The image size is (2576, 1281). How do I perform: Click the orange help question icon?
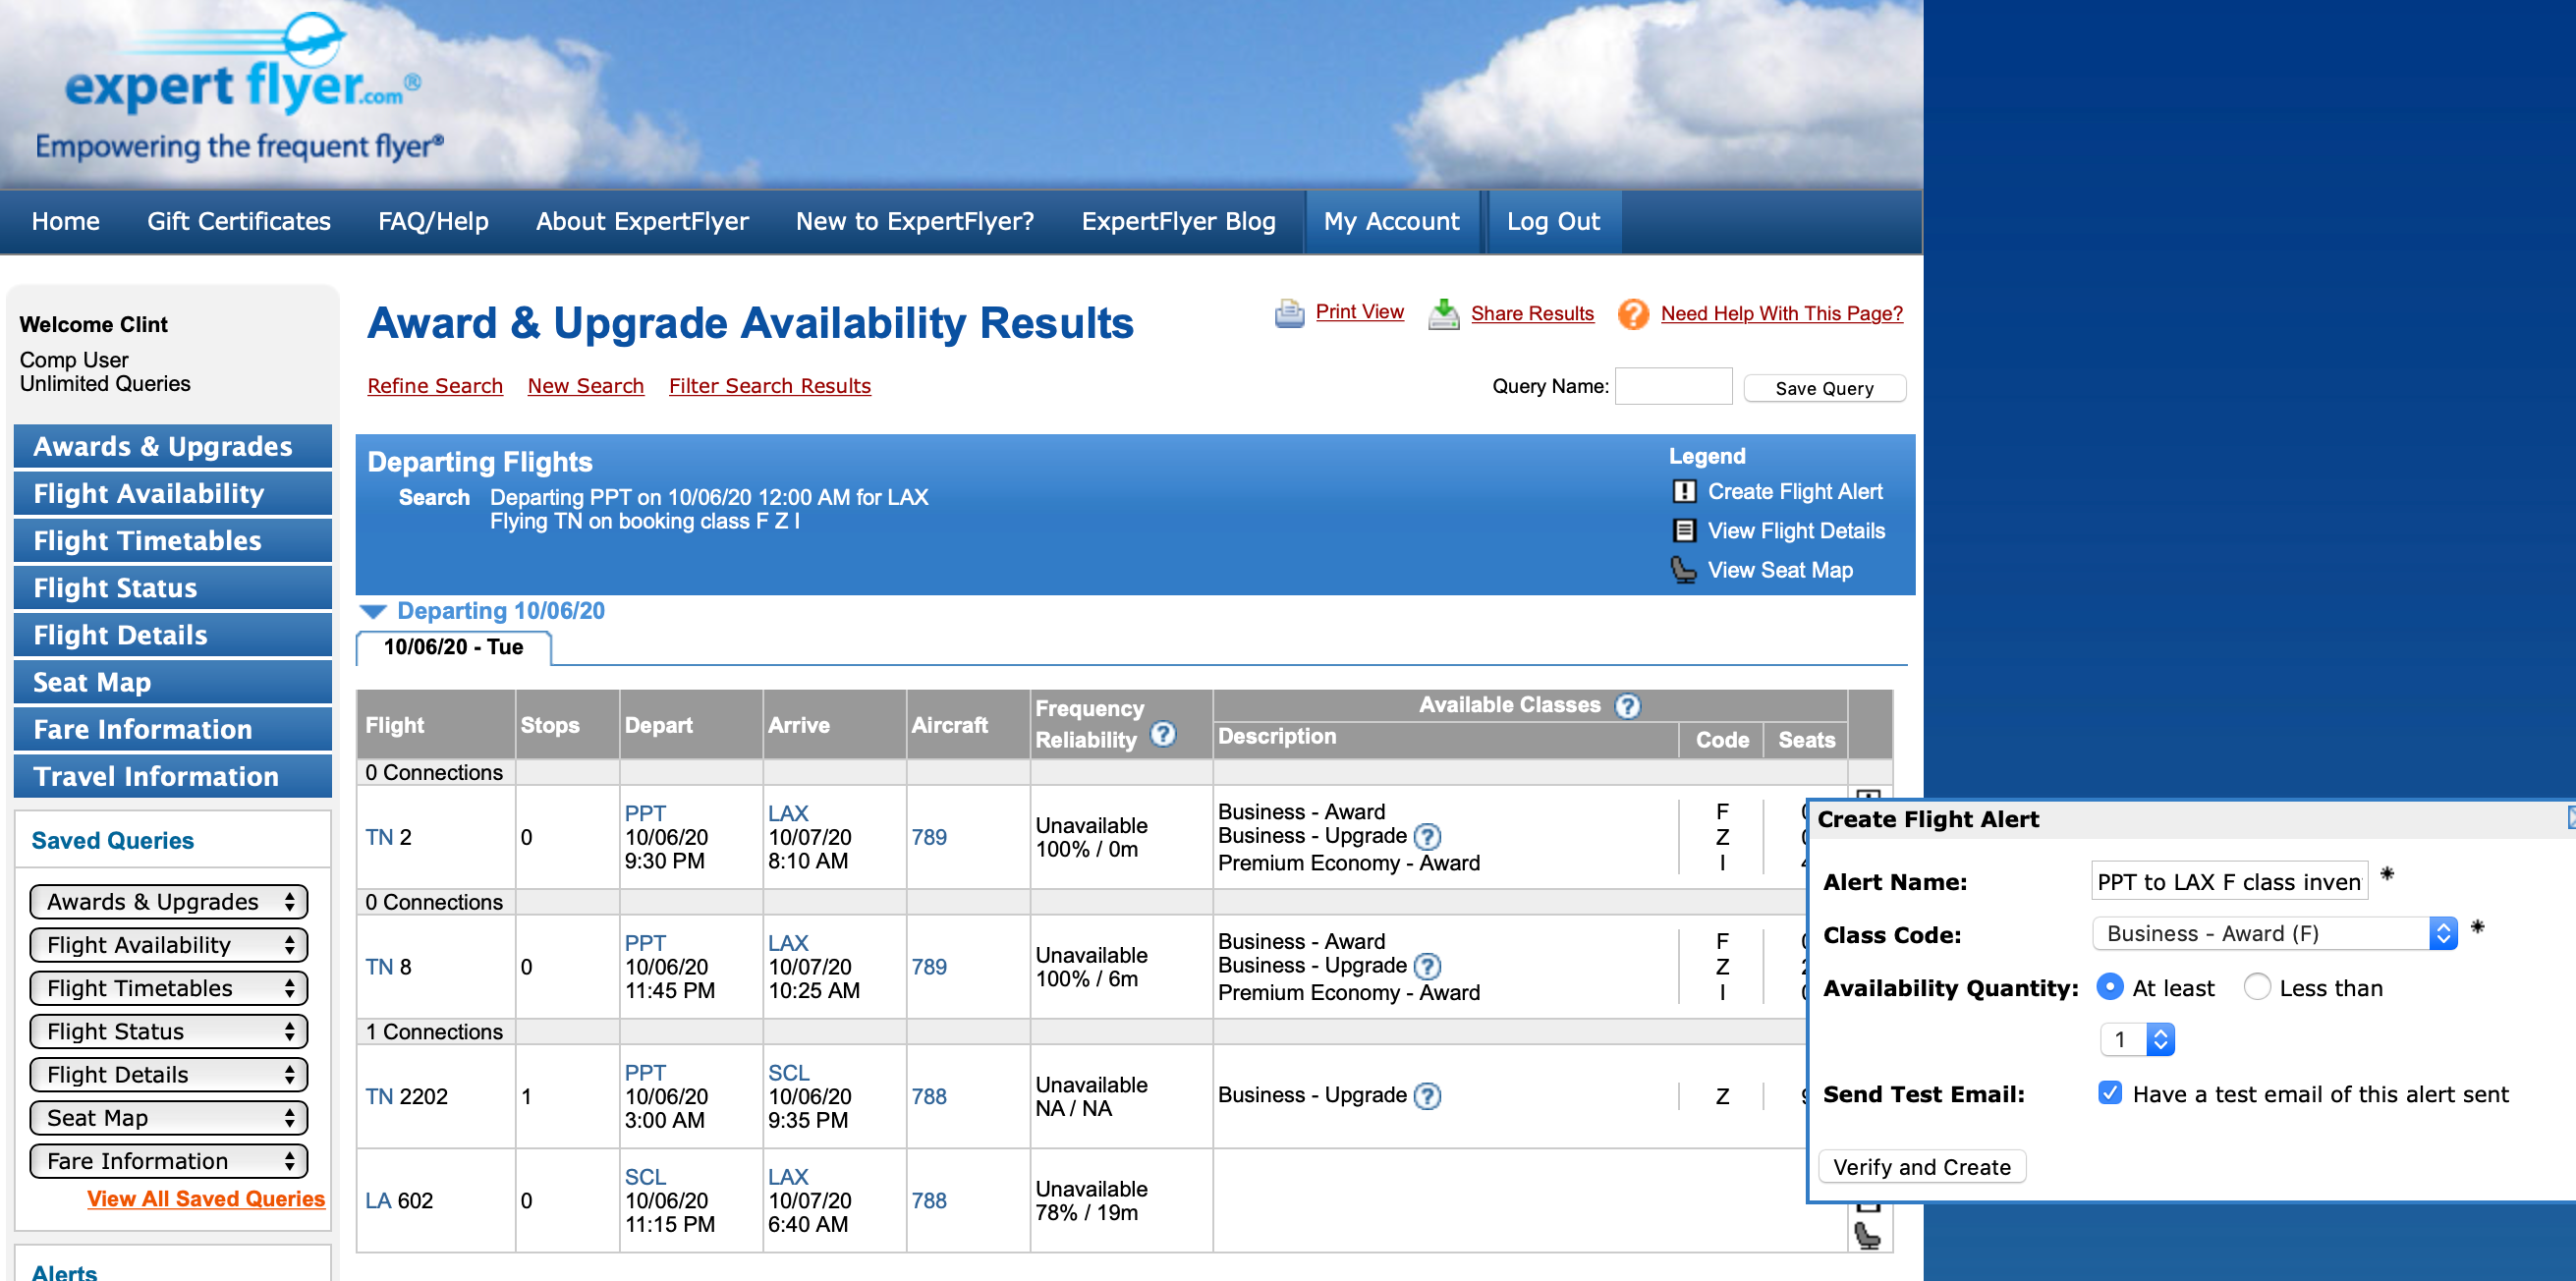(1633, 314)
